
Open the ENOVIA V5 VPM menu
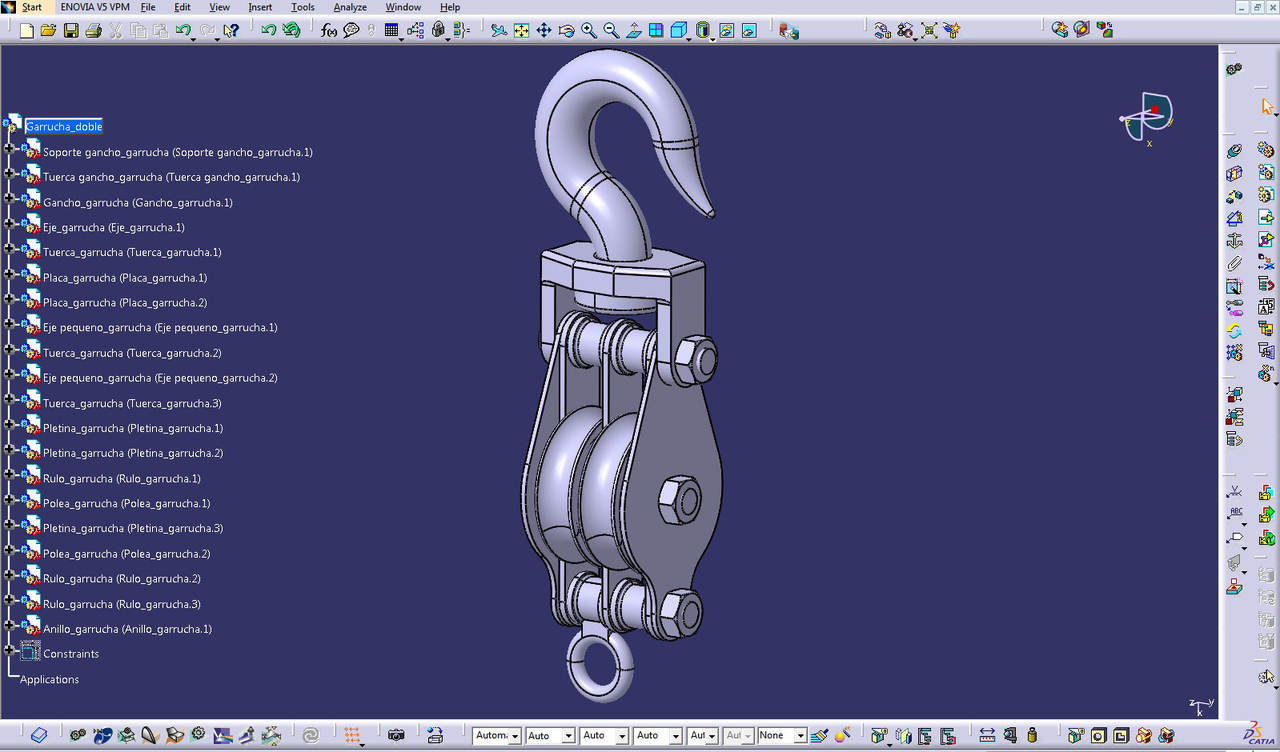coord(95,7)
